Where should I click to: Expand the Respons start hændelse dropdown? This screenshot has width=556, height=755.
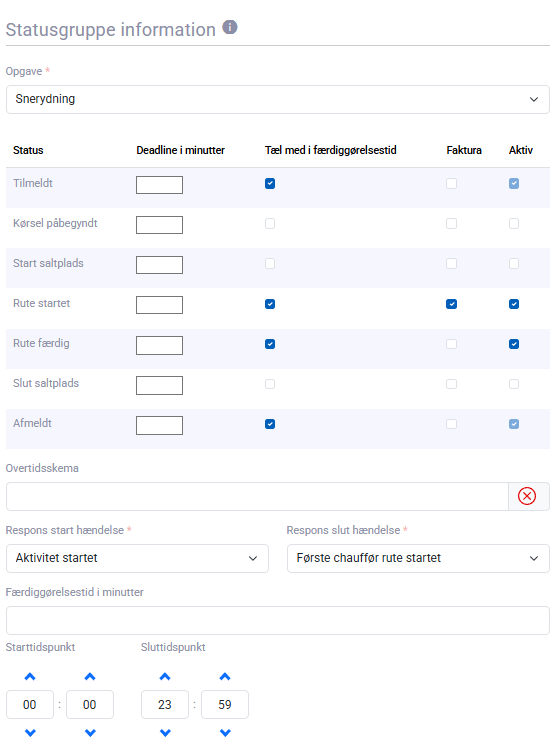(137, 559)
